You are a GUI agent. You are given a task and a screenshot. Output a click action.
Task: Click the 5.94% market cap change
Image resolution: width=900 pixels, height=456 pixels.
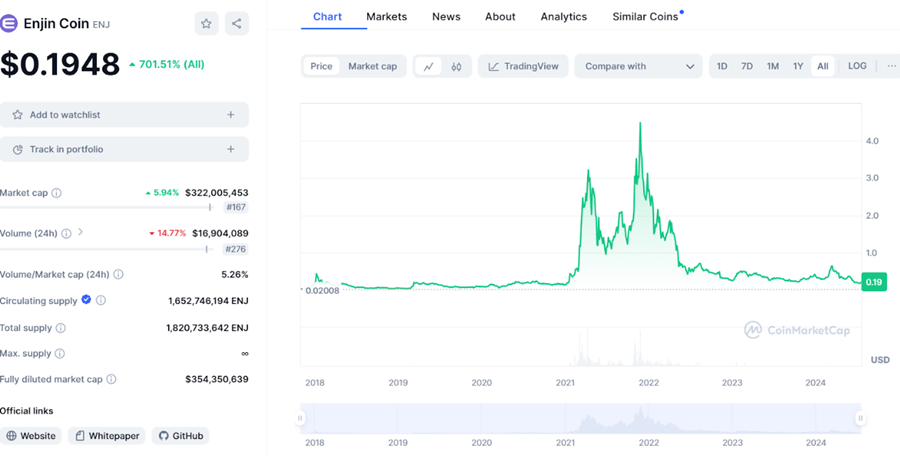(162, 193)
